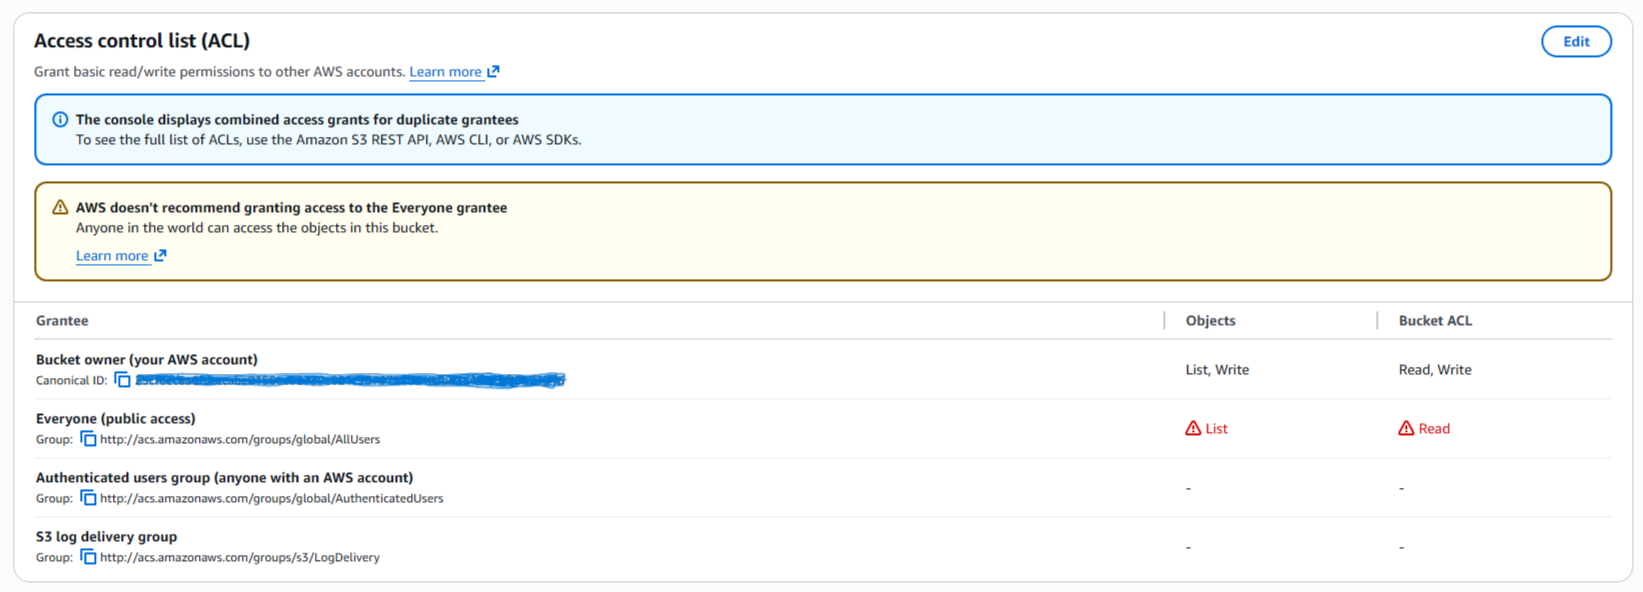
Task: Click the Bucket ACL column header
Action: coord(1435,321)
